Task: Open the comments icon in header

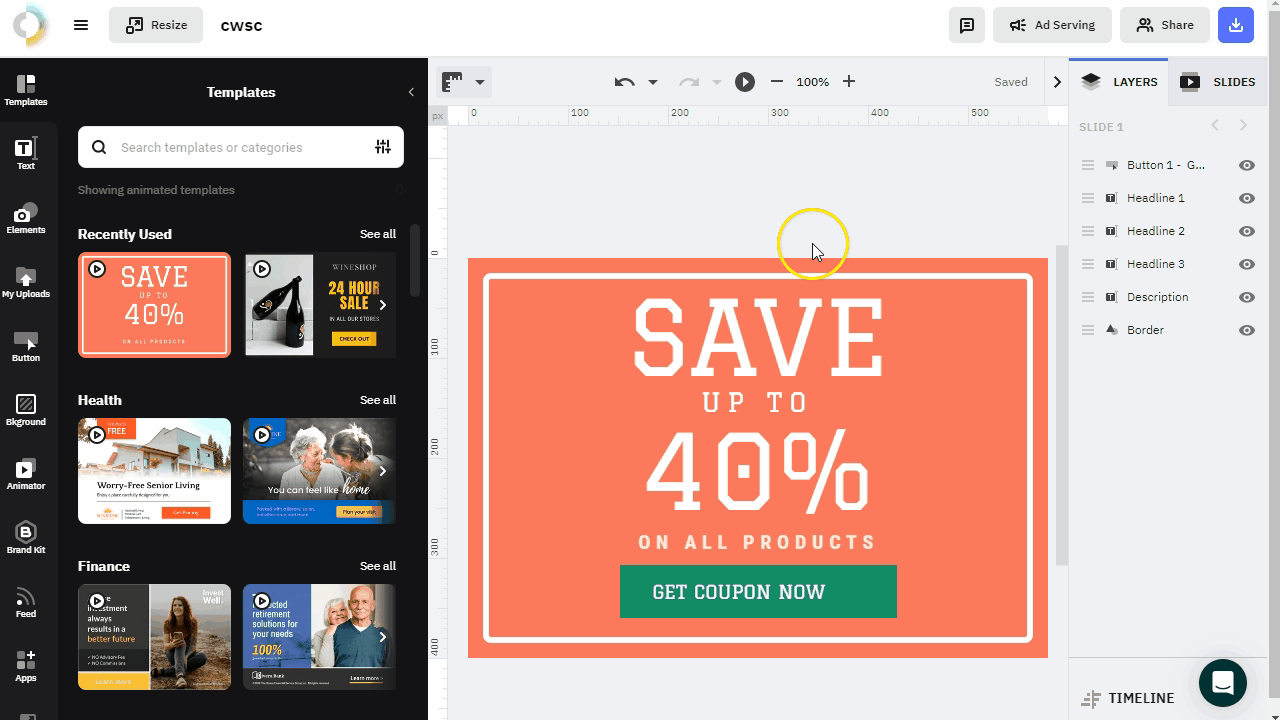Action: point(967,25)
